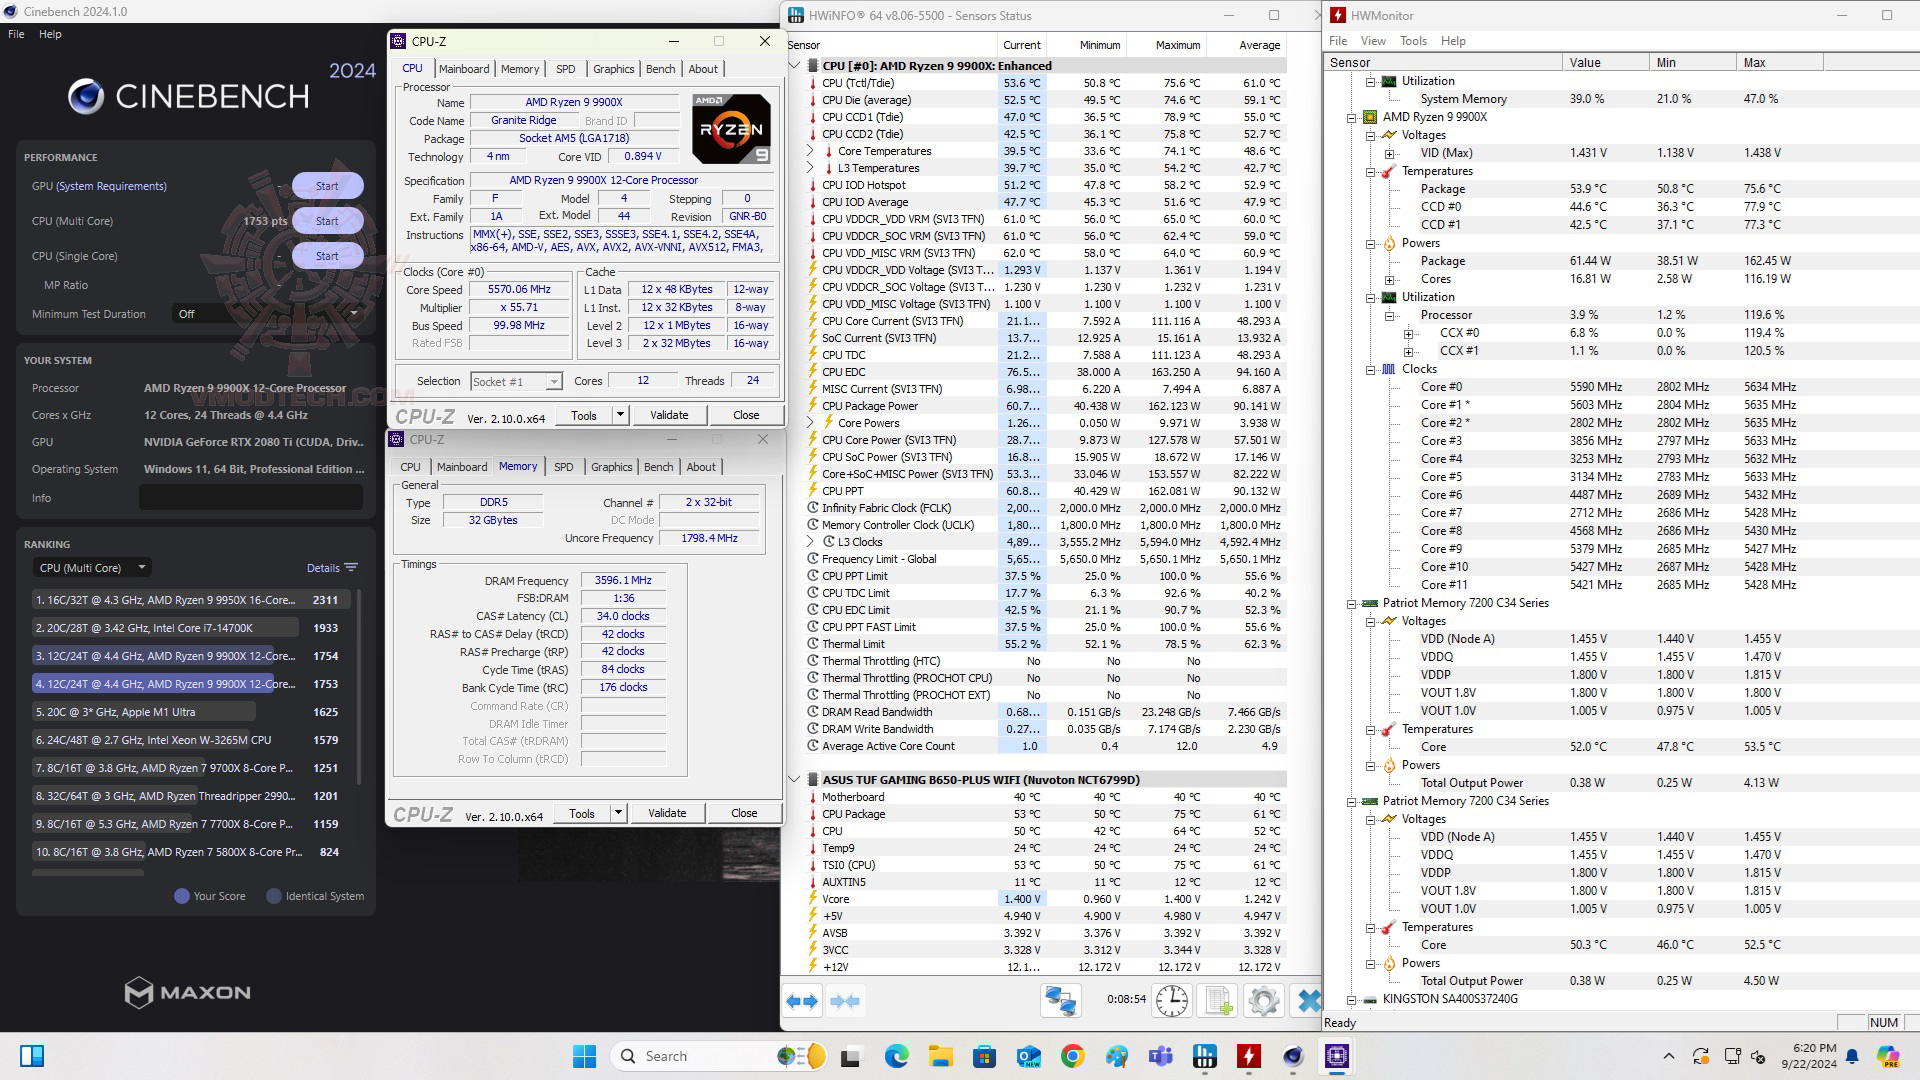Click HWiNFO collapse columns arrows icon

click(x=845, y=1001)
